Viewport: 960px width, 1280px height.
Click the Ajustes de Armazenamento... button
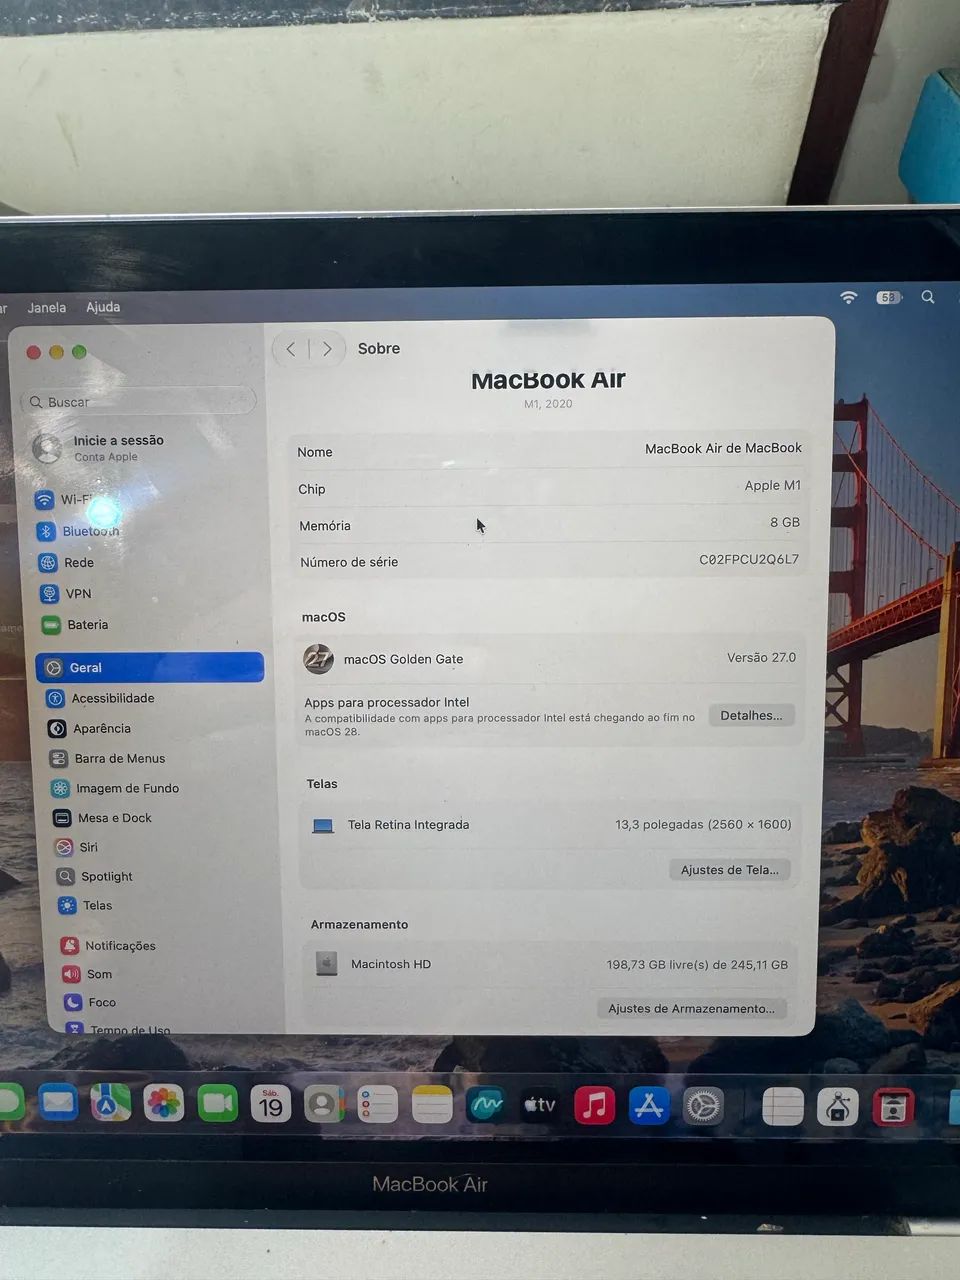[x=691, y=1008]
